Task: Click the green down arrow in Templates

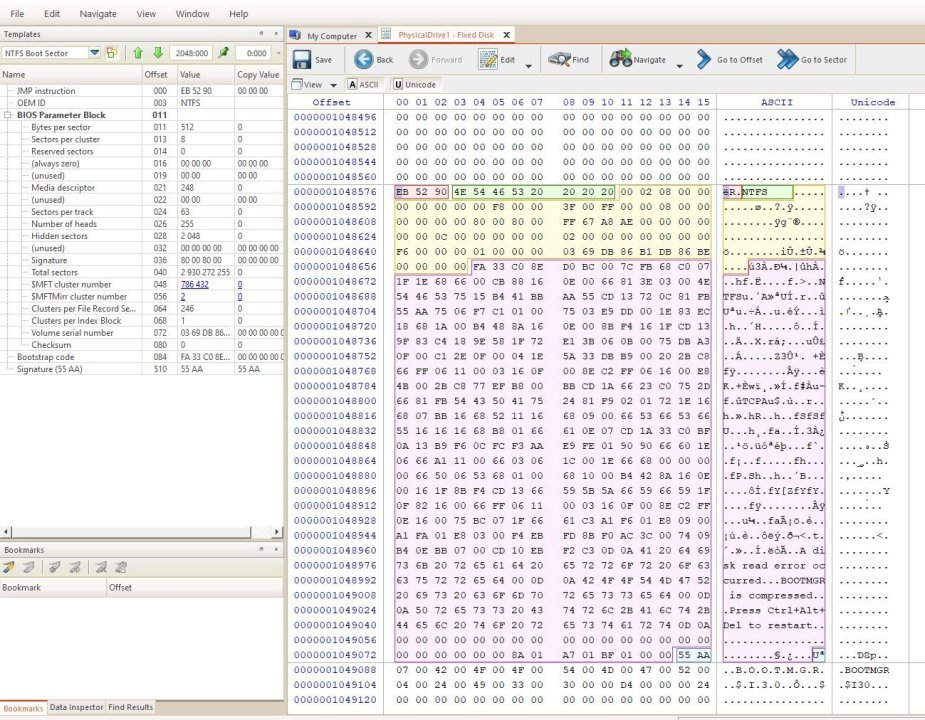Action: (157, 53)
